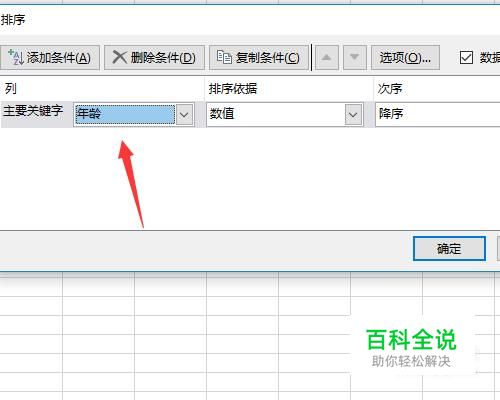Click the 删除条件(D) button
Screen dimensions: 500x400
point(154,58)
